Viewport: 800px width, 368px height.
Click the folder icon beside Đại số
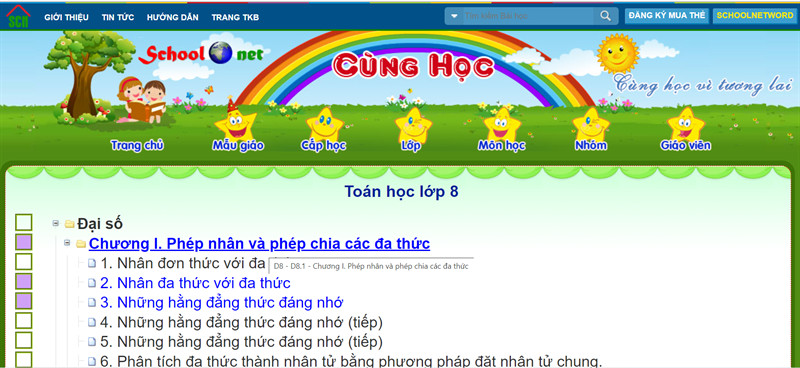coord(70,224)
